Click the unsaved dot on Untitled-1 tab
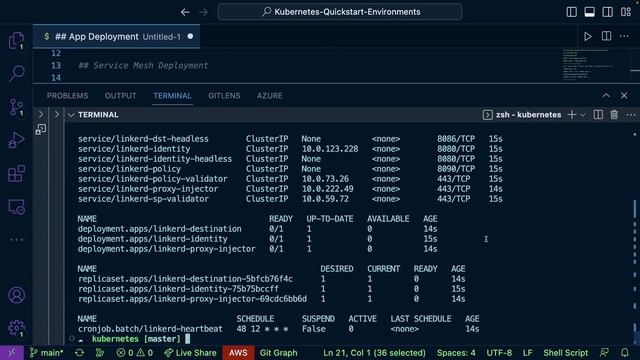Viewport: 640px width, 360px height. click(190, 36)
